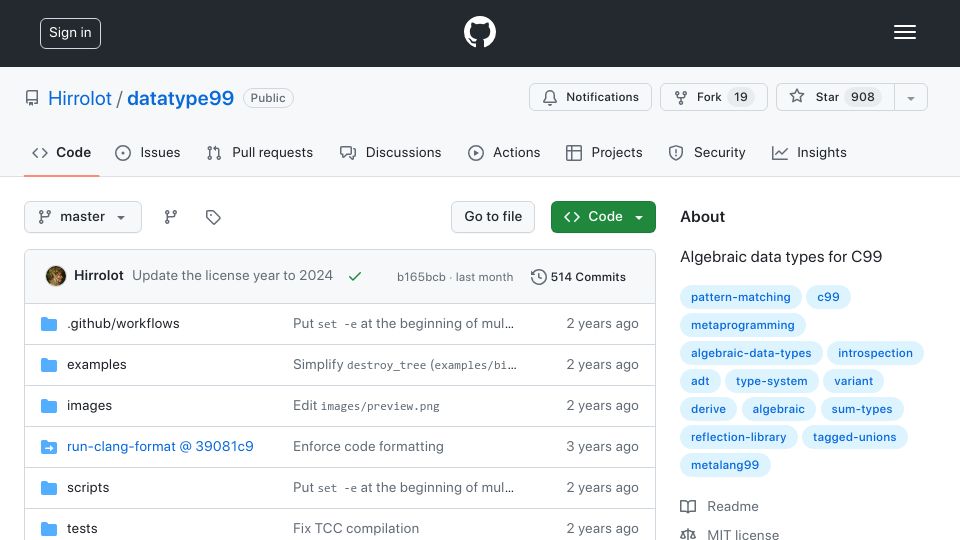Click the examples folder icon

(49, 365)
